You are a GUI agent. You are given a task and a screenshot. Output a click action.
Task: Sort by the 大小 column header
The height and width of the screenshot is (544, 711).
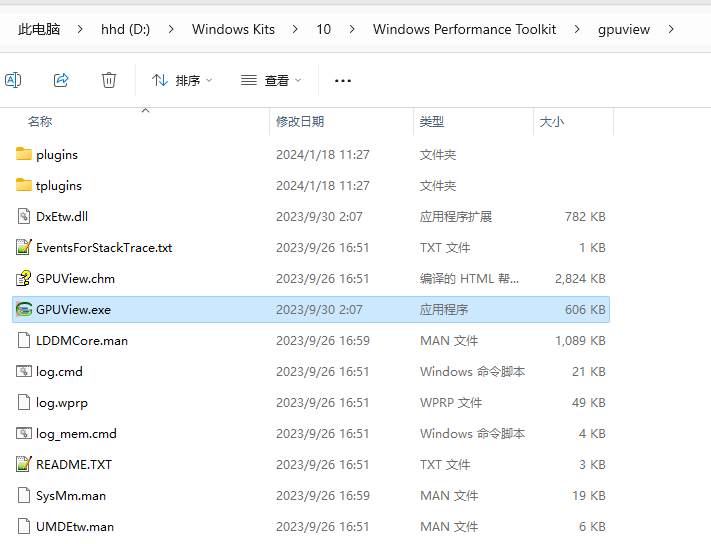[552, 121]
